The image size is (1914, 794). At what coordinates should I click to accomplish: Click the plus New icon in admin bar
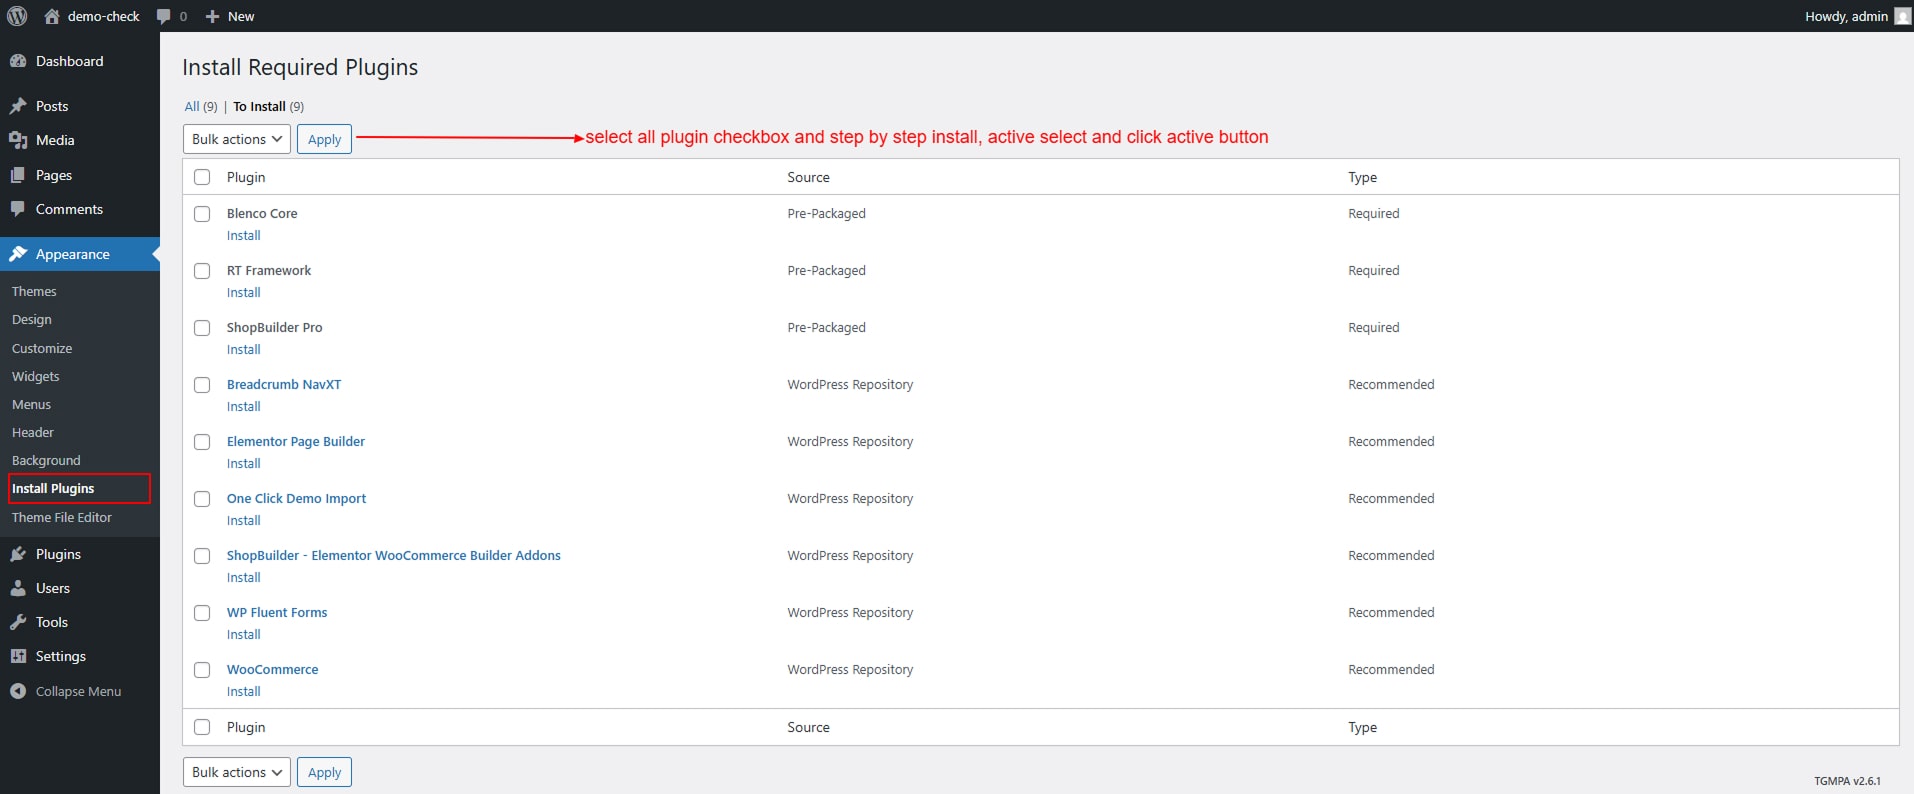pyautogui.click(x=212, y=16)
